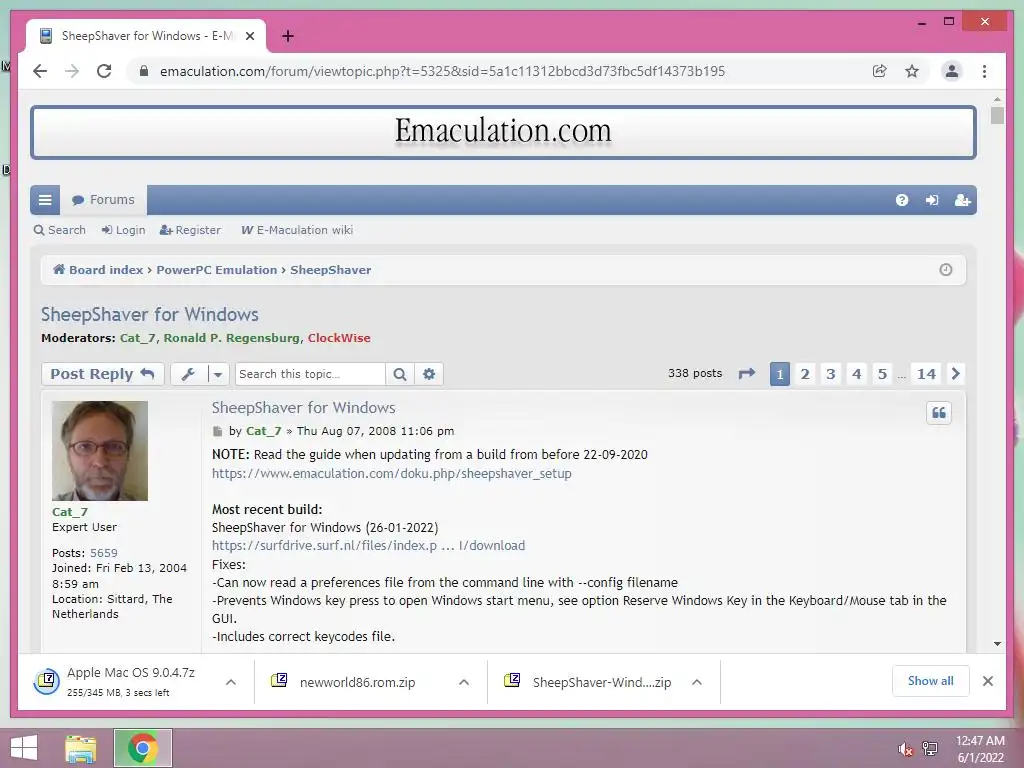Open the Chrome profile avatar menu

[x=952, y=71]
